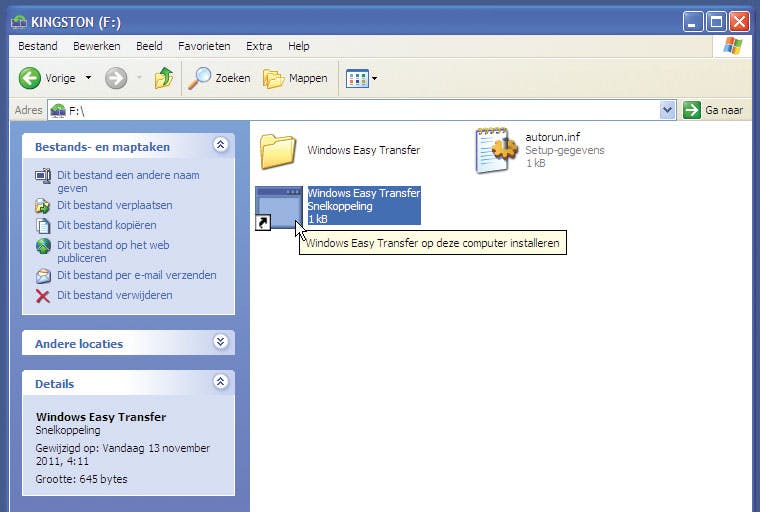Close the KINGSTON window
This screenshot has width=760, height=512.
(x=739, y=22)
